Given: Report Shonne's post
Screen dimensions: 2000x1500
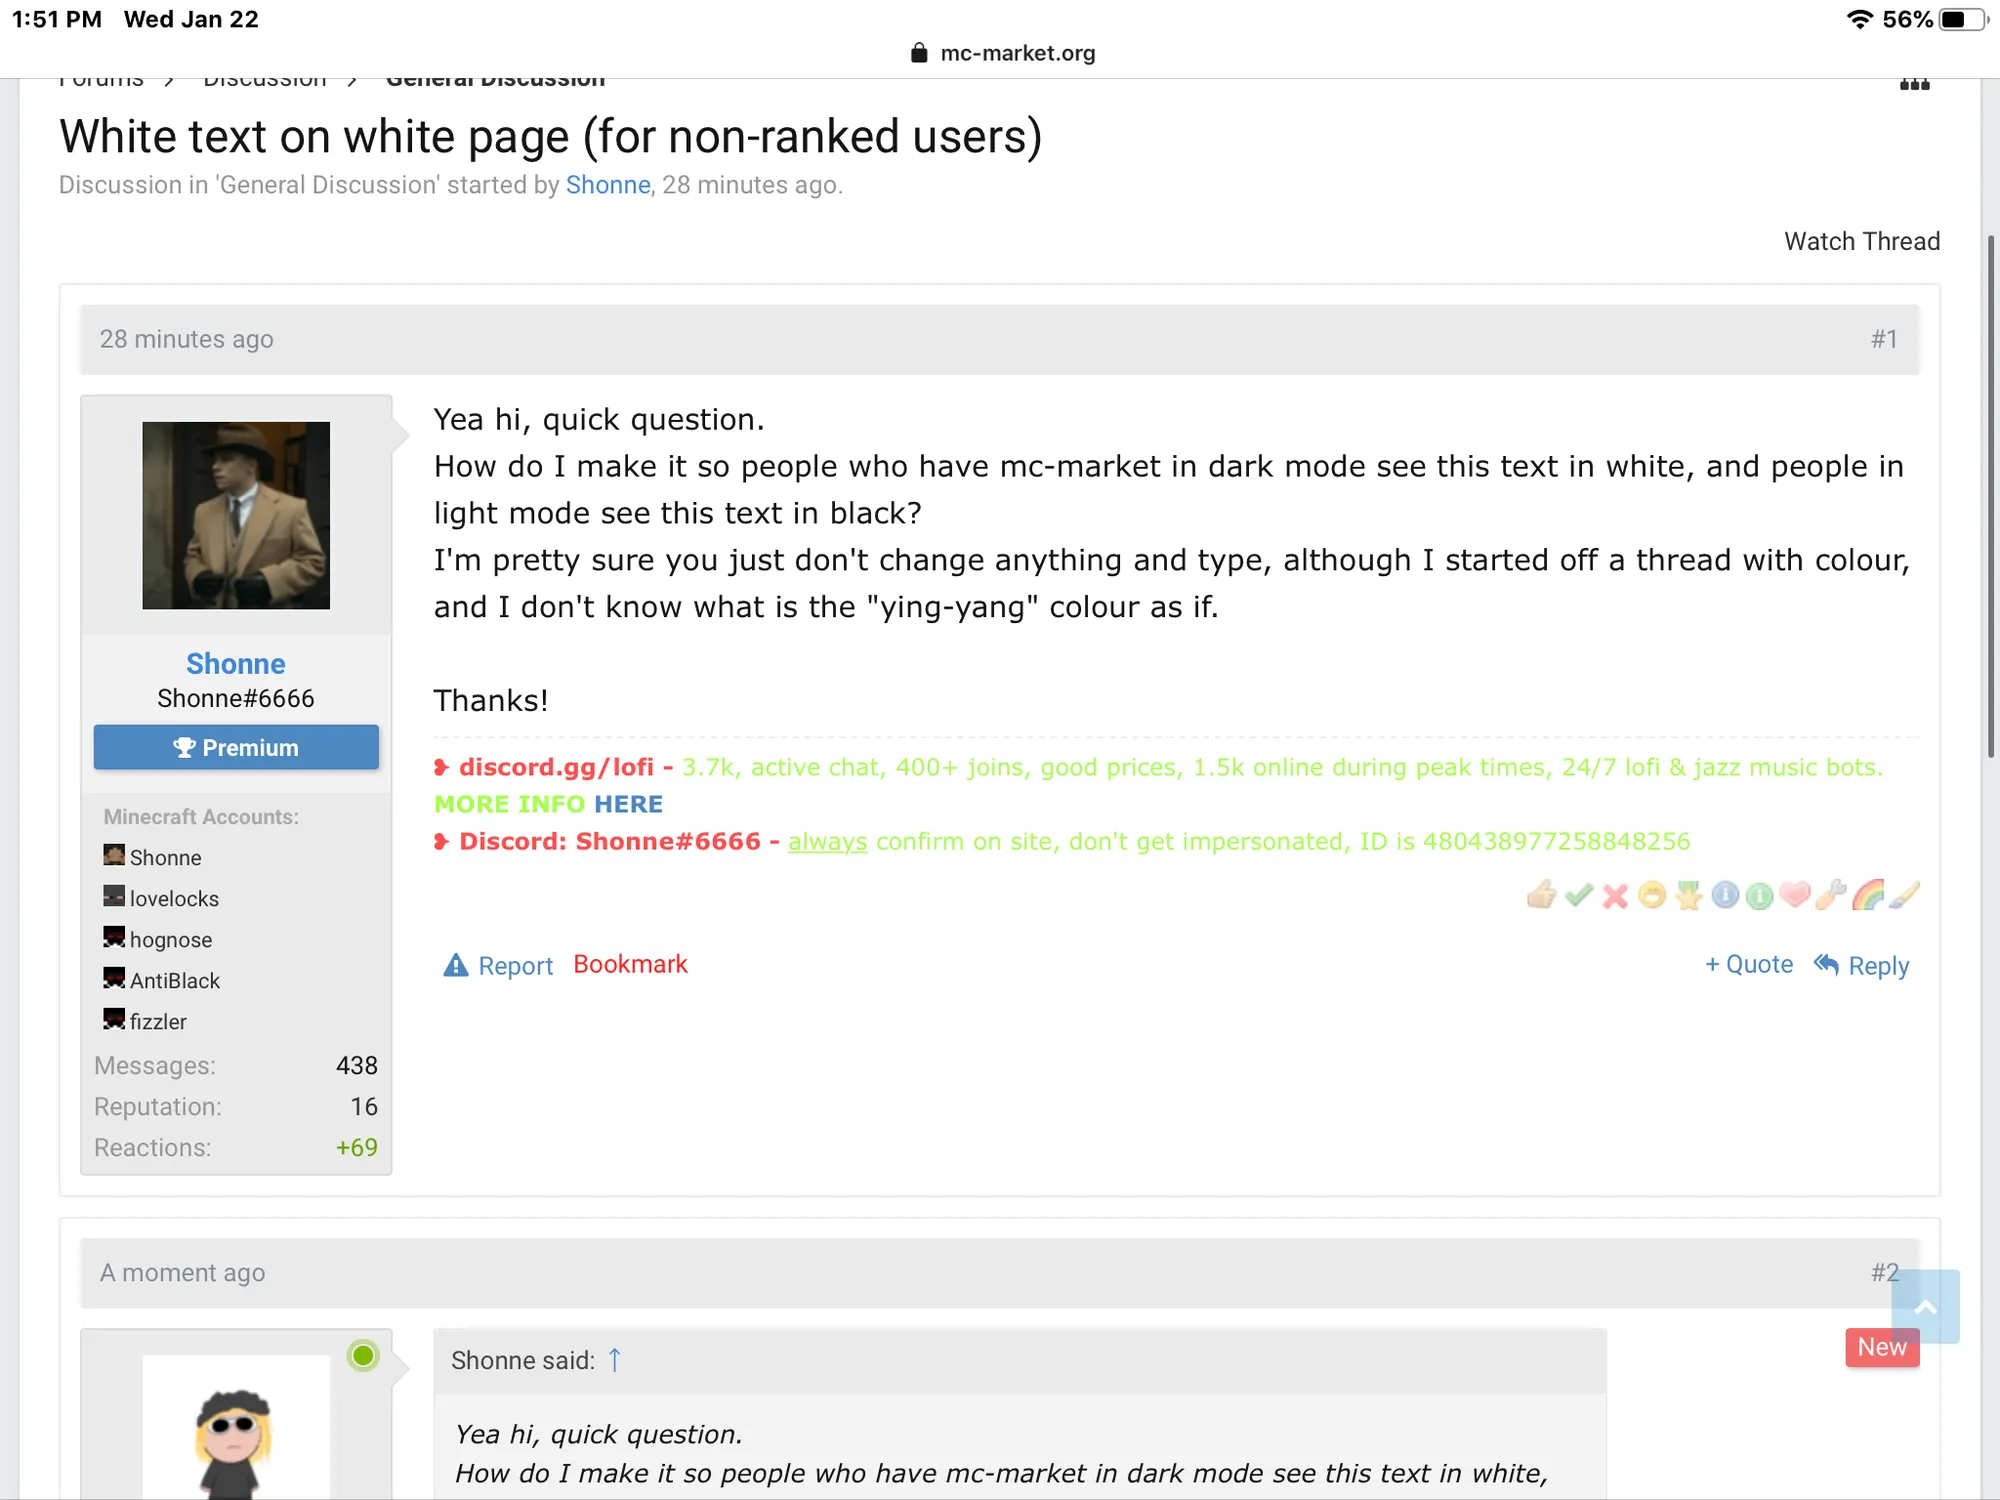Looking at the screenshot, I should point(498,965).
